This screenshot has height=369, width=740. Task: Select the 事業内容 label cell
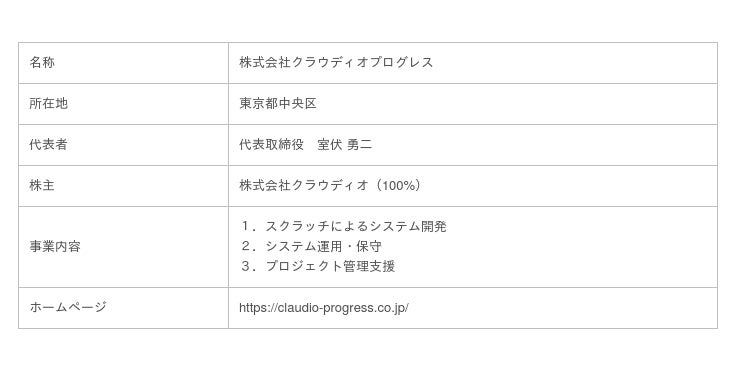point(123,247)
